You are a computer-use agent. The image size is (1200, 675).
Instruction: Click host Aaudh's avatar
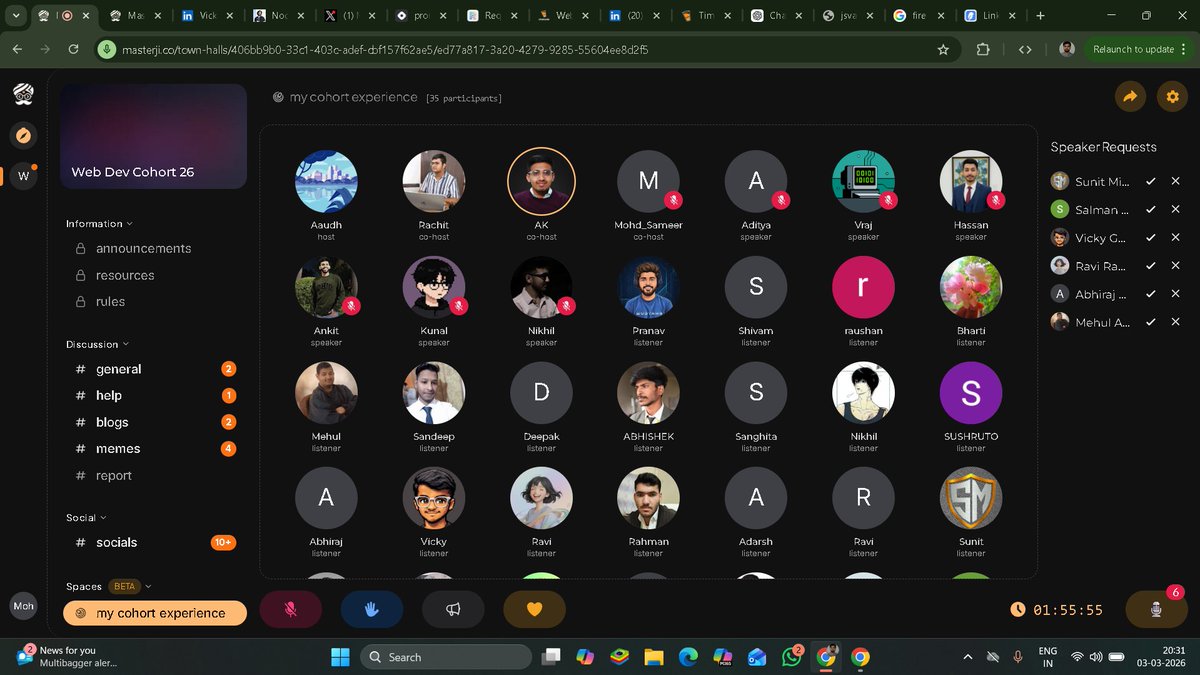coord(326,181)
